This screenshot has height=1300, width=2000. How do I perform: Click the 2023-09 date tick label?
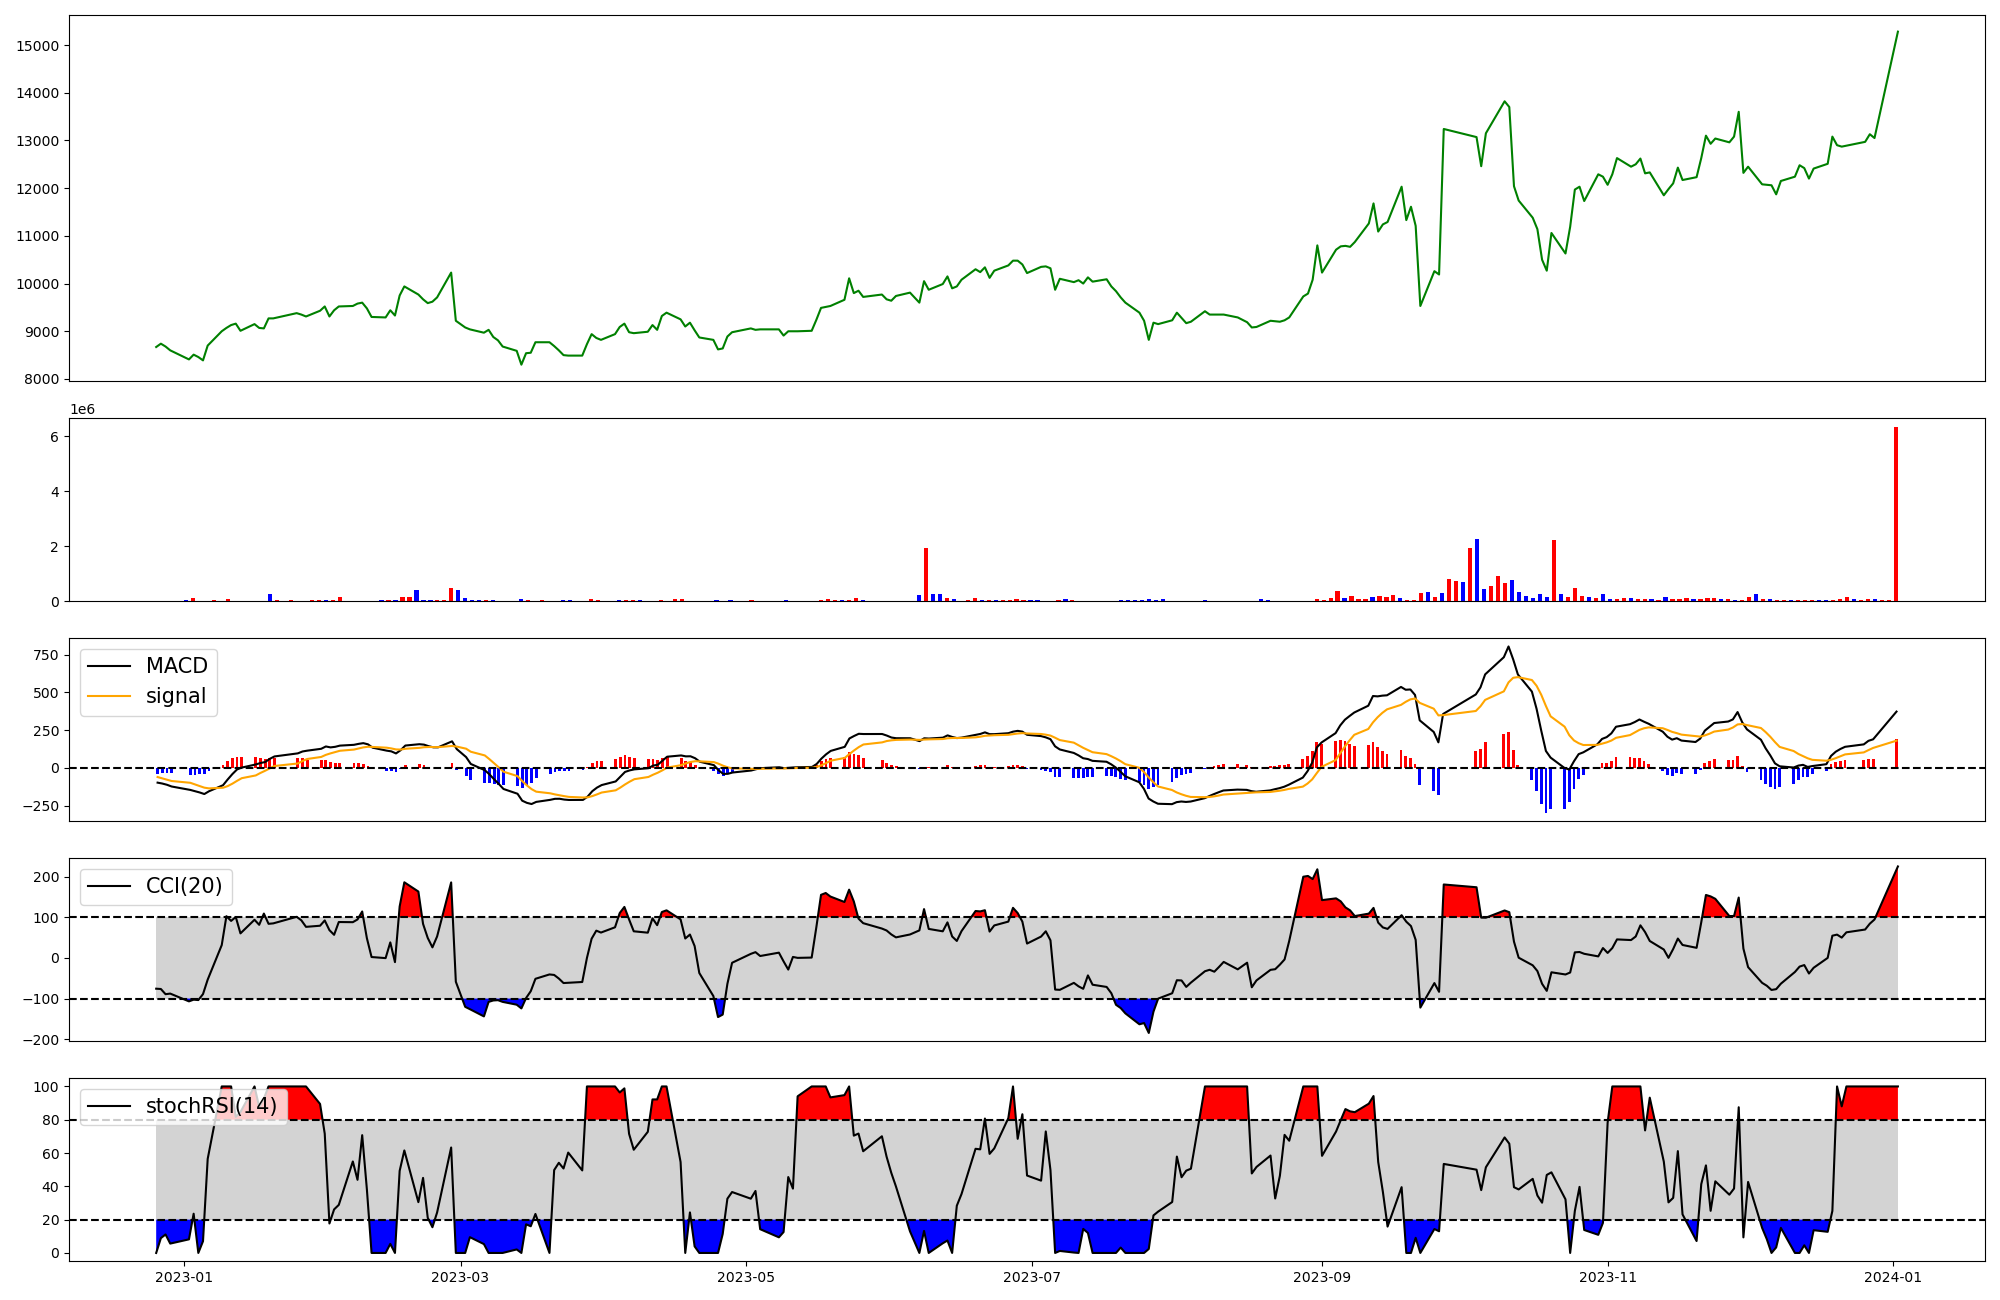tap(1322, 1277)
